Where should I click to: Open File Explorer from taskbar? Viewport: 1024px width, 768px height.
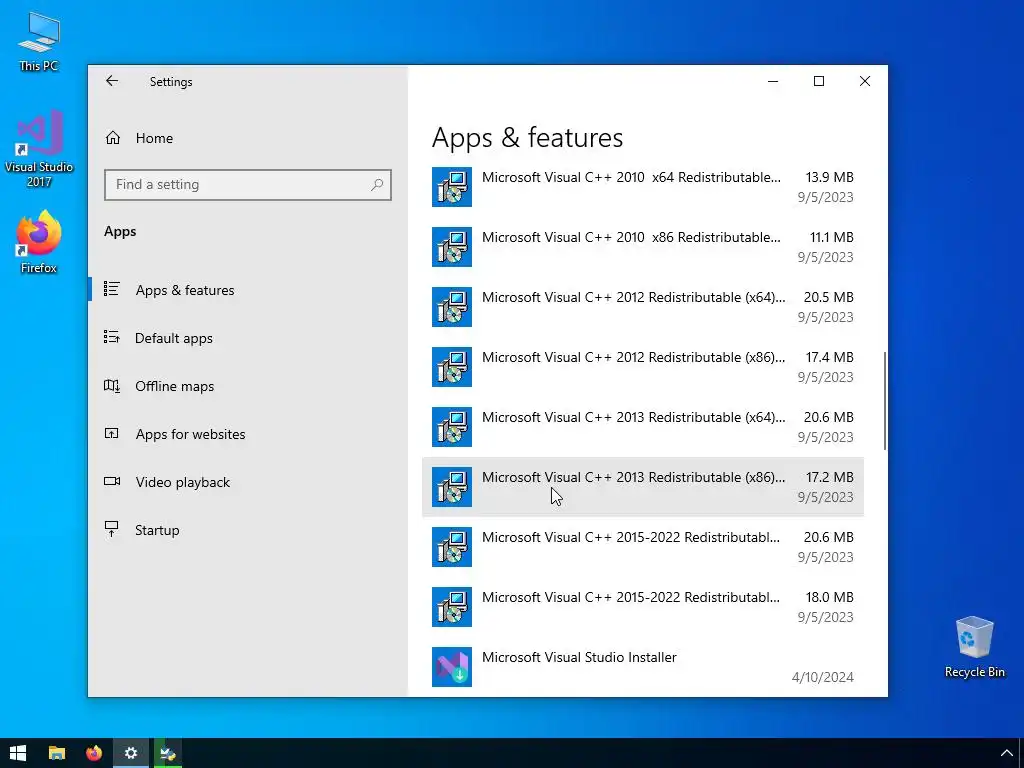tap(57, 753)
